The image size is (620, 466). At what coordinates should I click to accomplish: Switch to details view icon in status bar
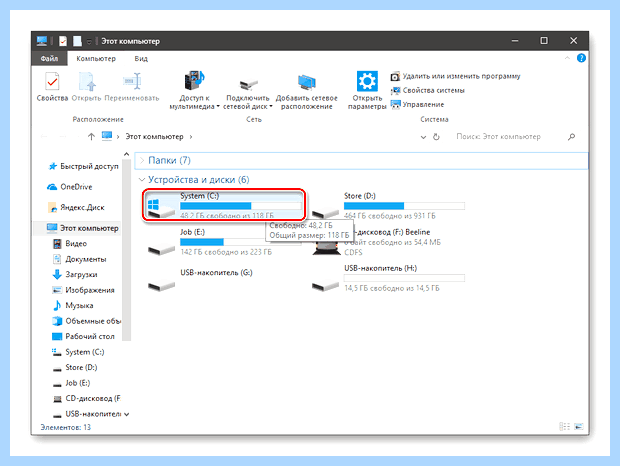[565, 426]
